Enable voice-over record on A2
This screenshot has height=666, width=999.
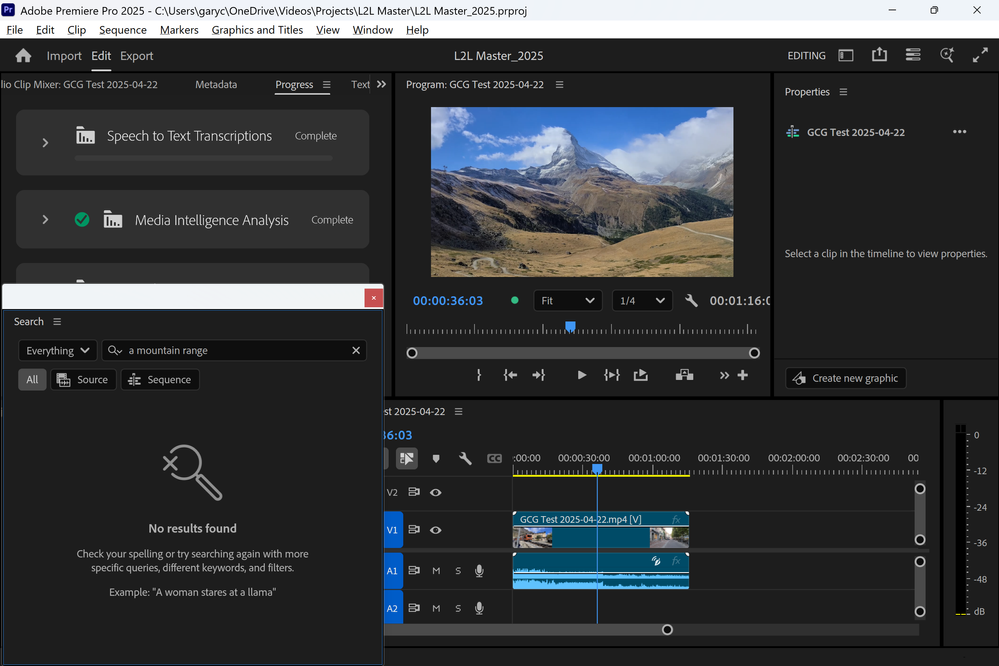(479, 609)
